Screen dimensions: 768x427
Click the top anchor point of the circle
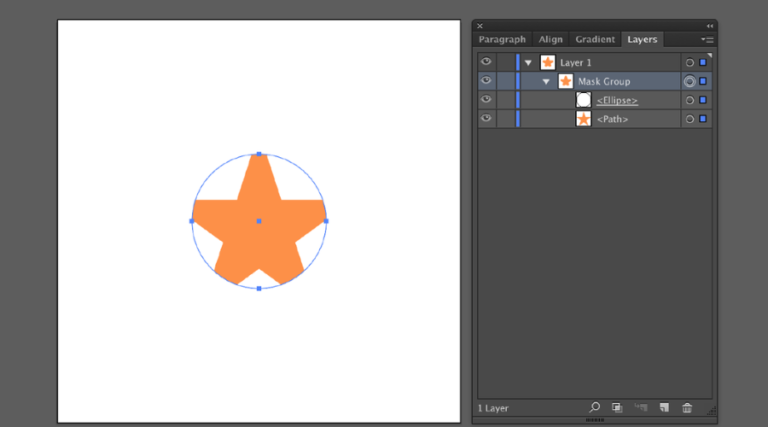tap(259, 154)
